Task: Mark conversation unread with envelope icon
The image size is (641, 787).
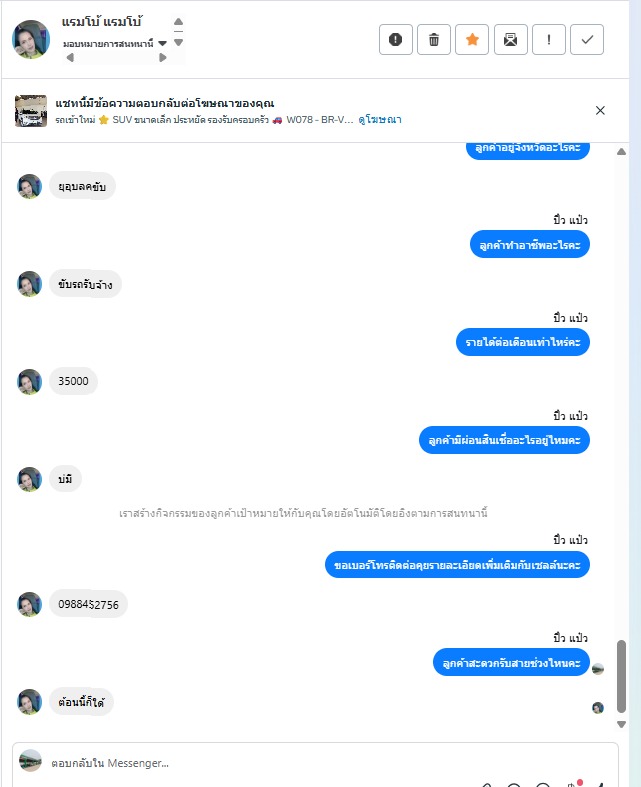Action: pyautogui.click(x=510, y=39)
